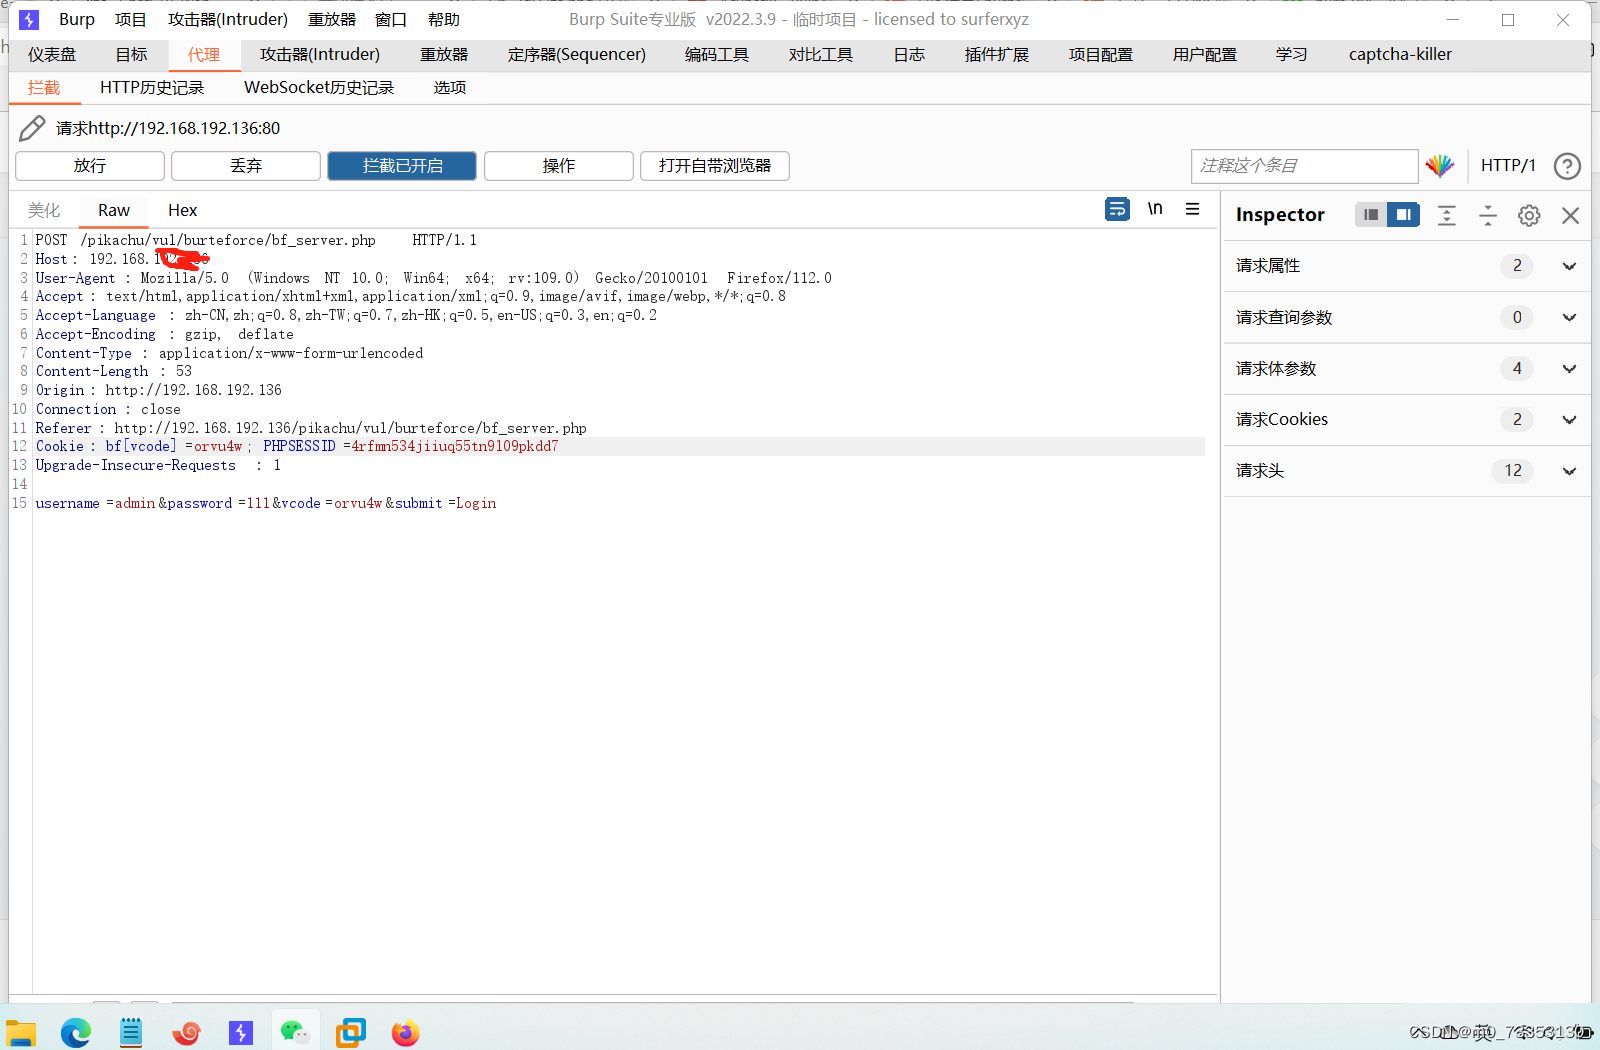Expand all Inspector sections icon
Screen dimensions: 1600x1050
coord(1446,215)
